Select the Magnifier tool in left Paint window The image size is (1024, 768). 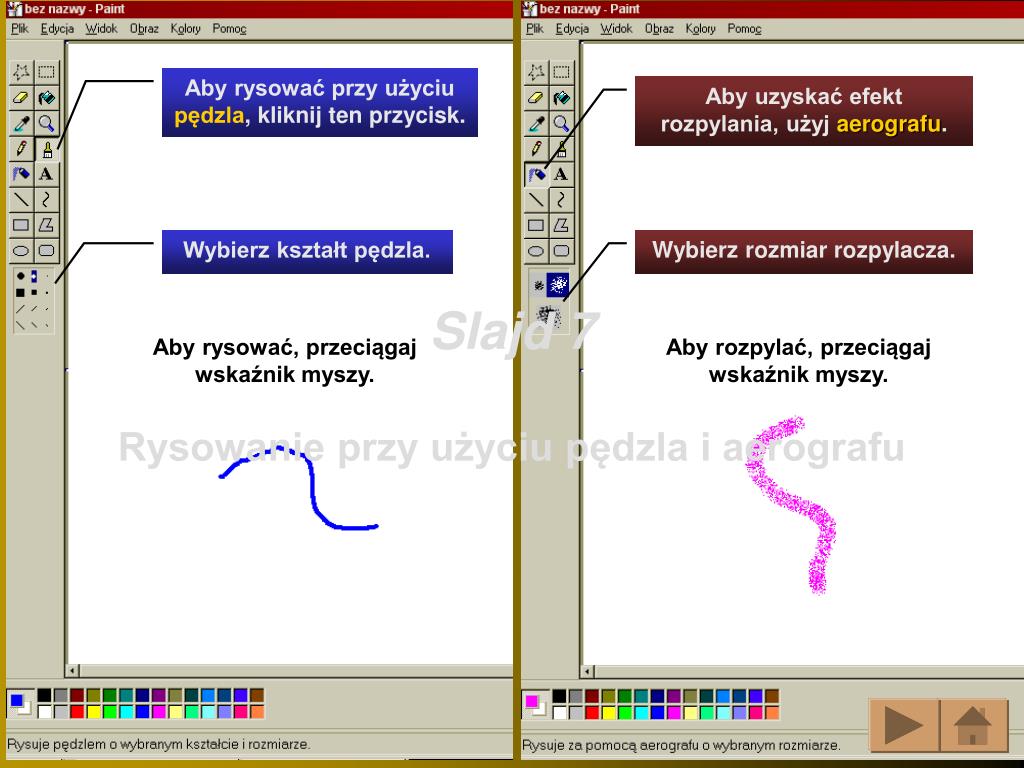pos(46,123)
